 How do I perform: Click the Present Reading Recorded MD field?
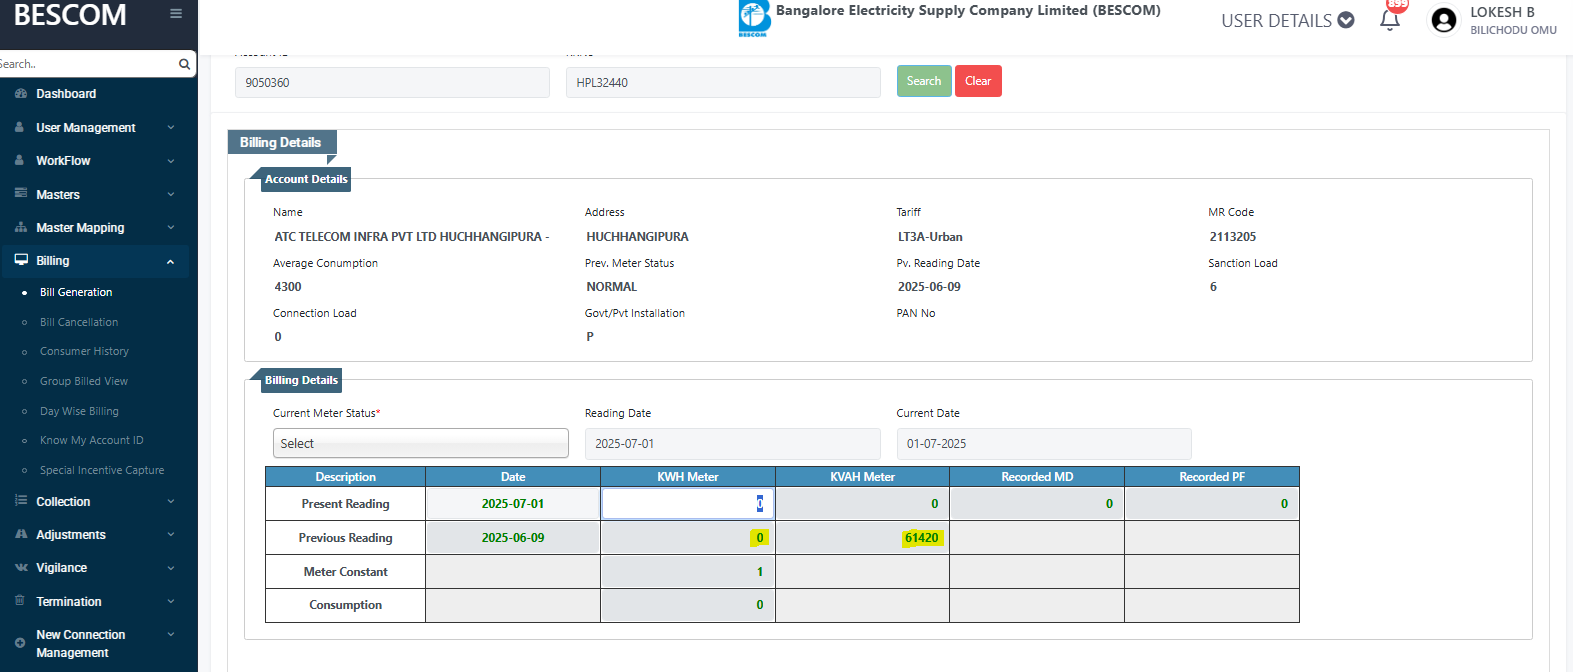point(1037,504)
